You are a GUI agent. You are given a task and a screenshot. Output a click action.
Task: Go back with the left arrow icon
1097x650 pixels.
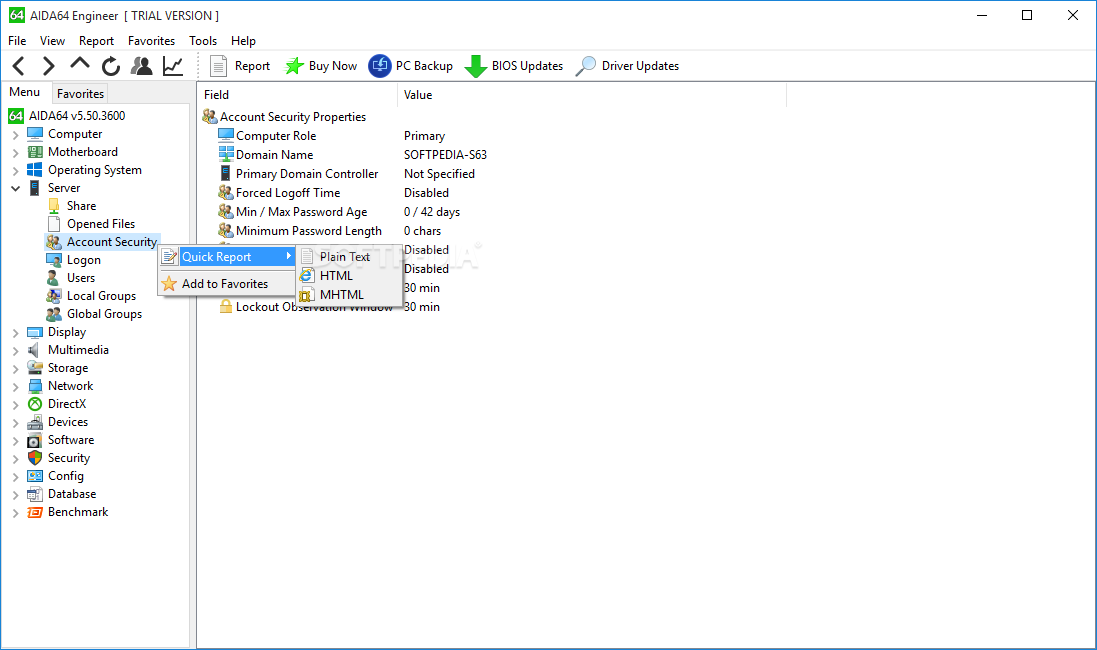[x=19, y=66]
